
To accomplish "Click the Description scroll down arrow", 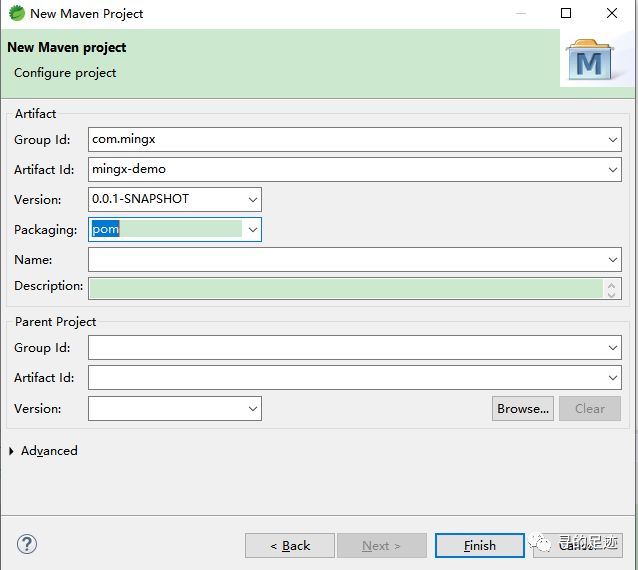I will click(x=611, y=294).
